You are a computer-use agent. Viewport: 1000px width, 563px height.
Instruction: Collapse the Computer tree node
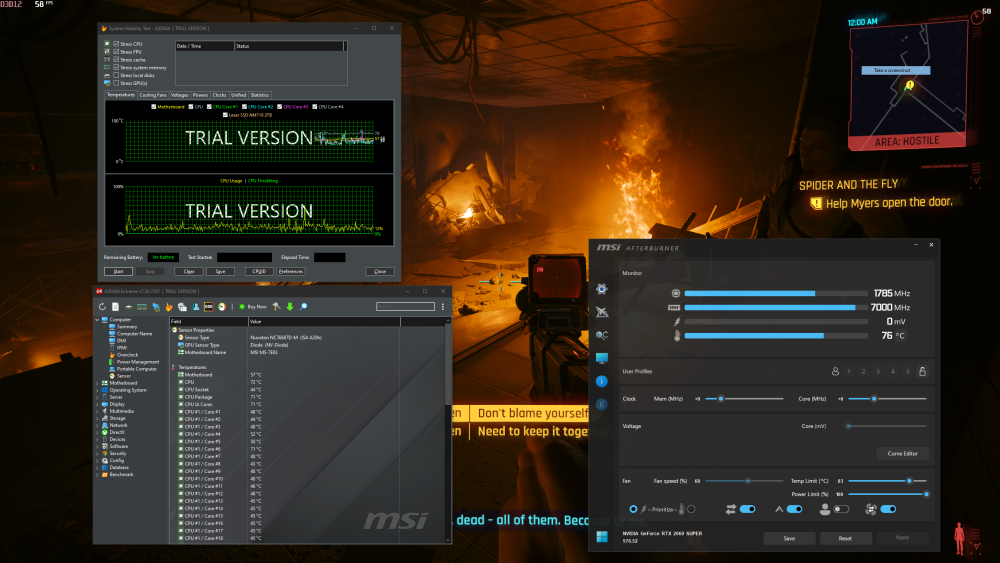tap(98, 319)
